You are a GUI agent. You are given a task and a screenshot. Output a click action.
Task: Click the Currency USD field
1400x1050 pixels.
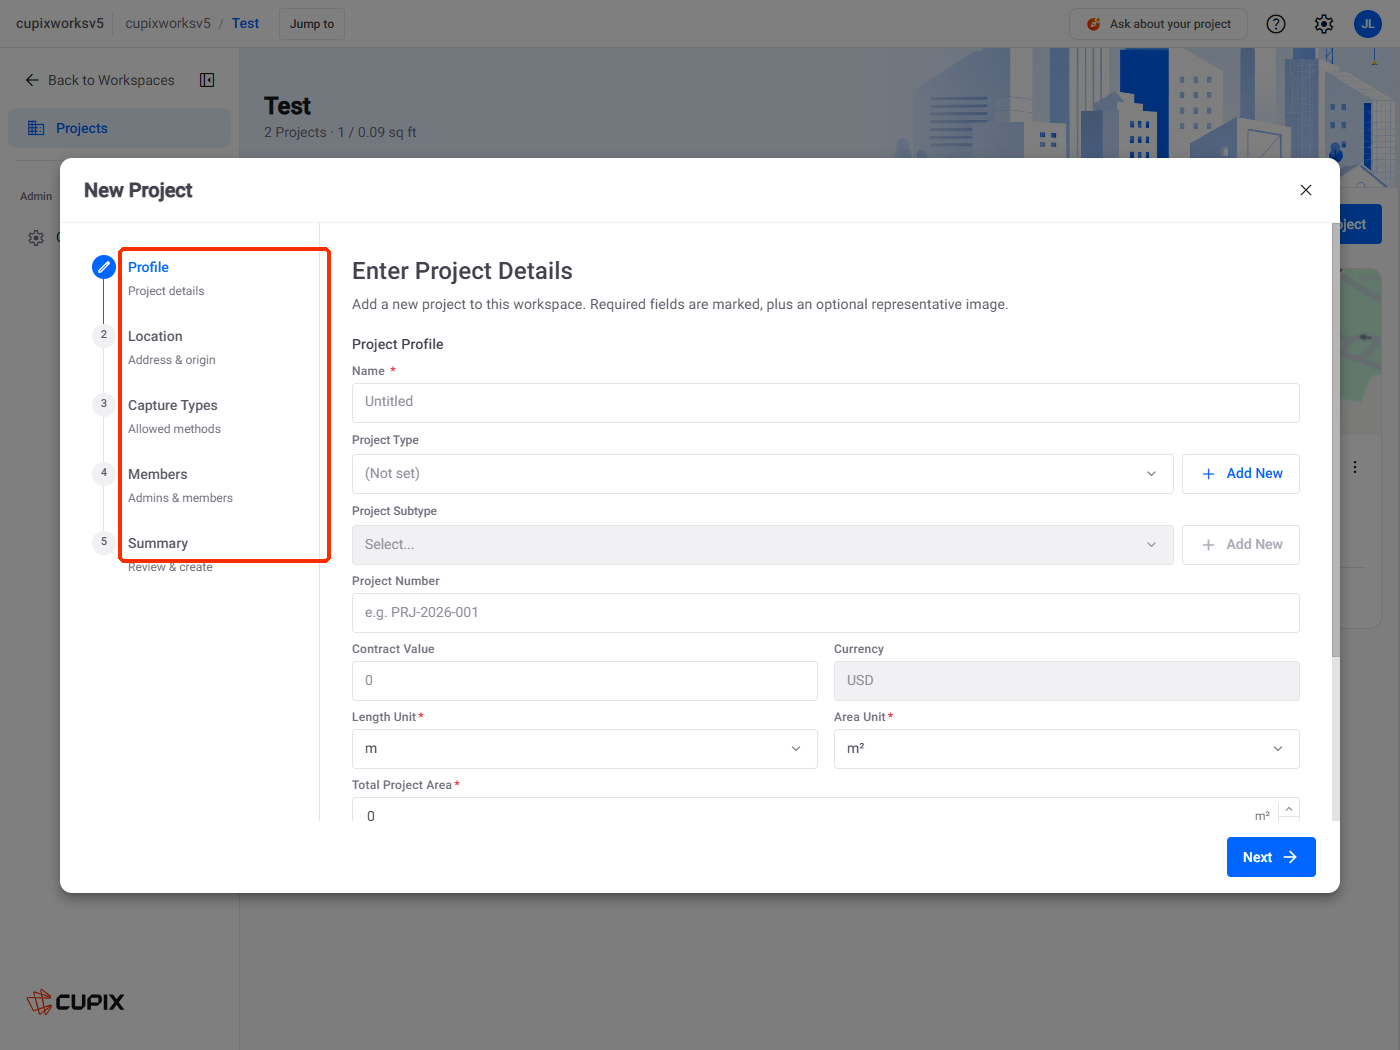(1067, 681)
